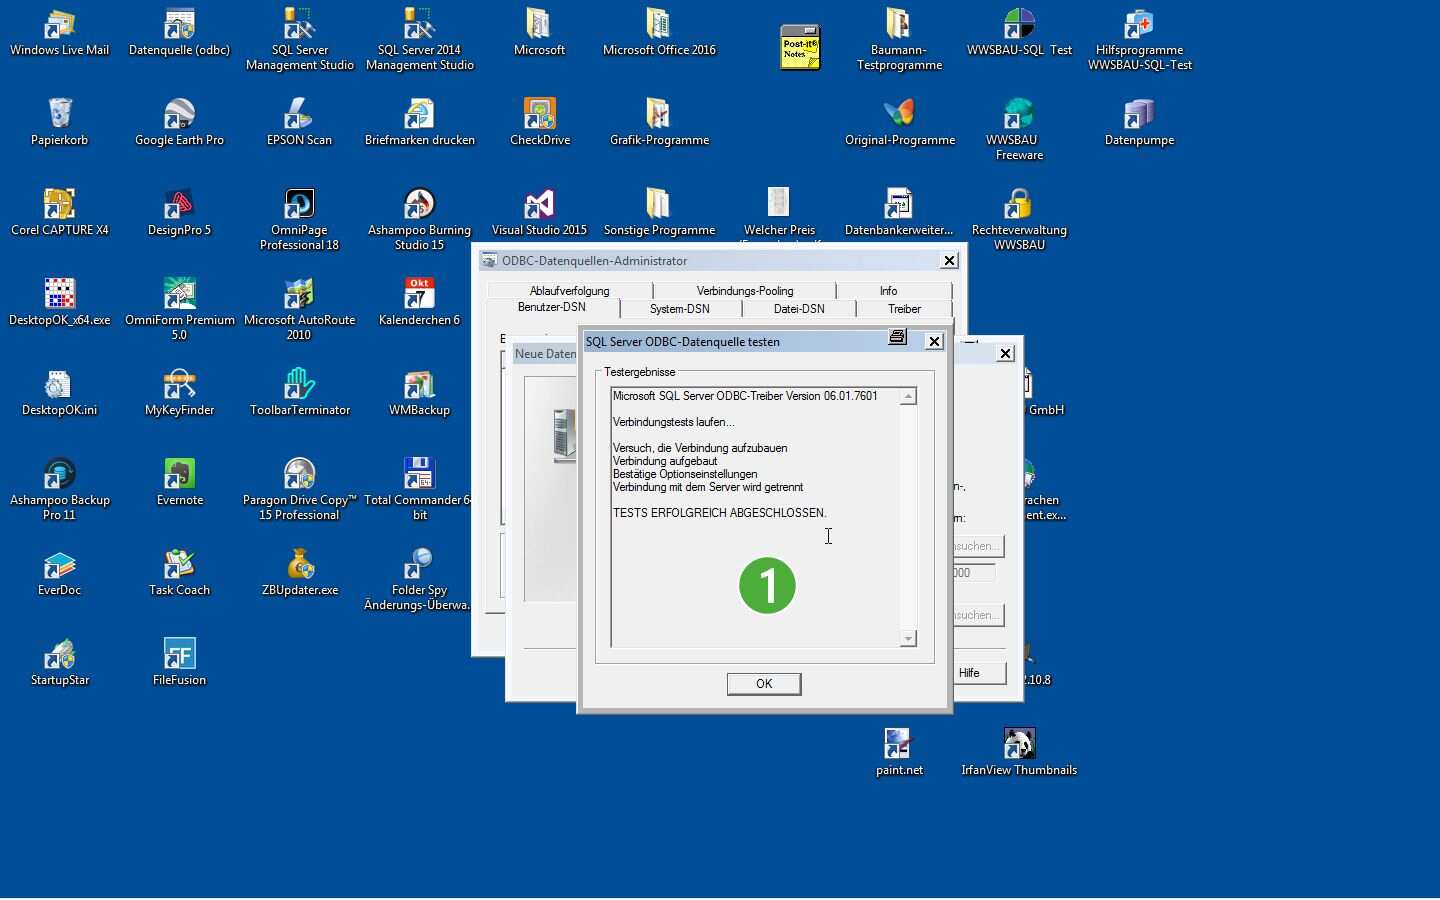Open Datenpumpe desktop icon

1140,123
